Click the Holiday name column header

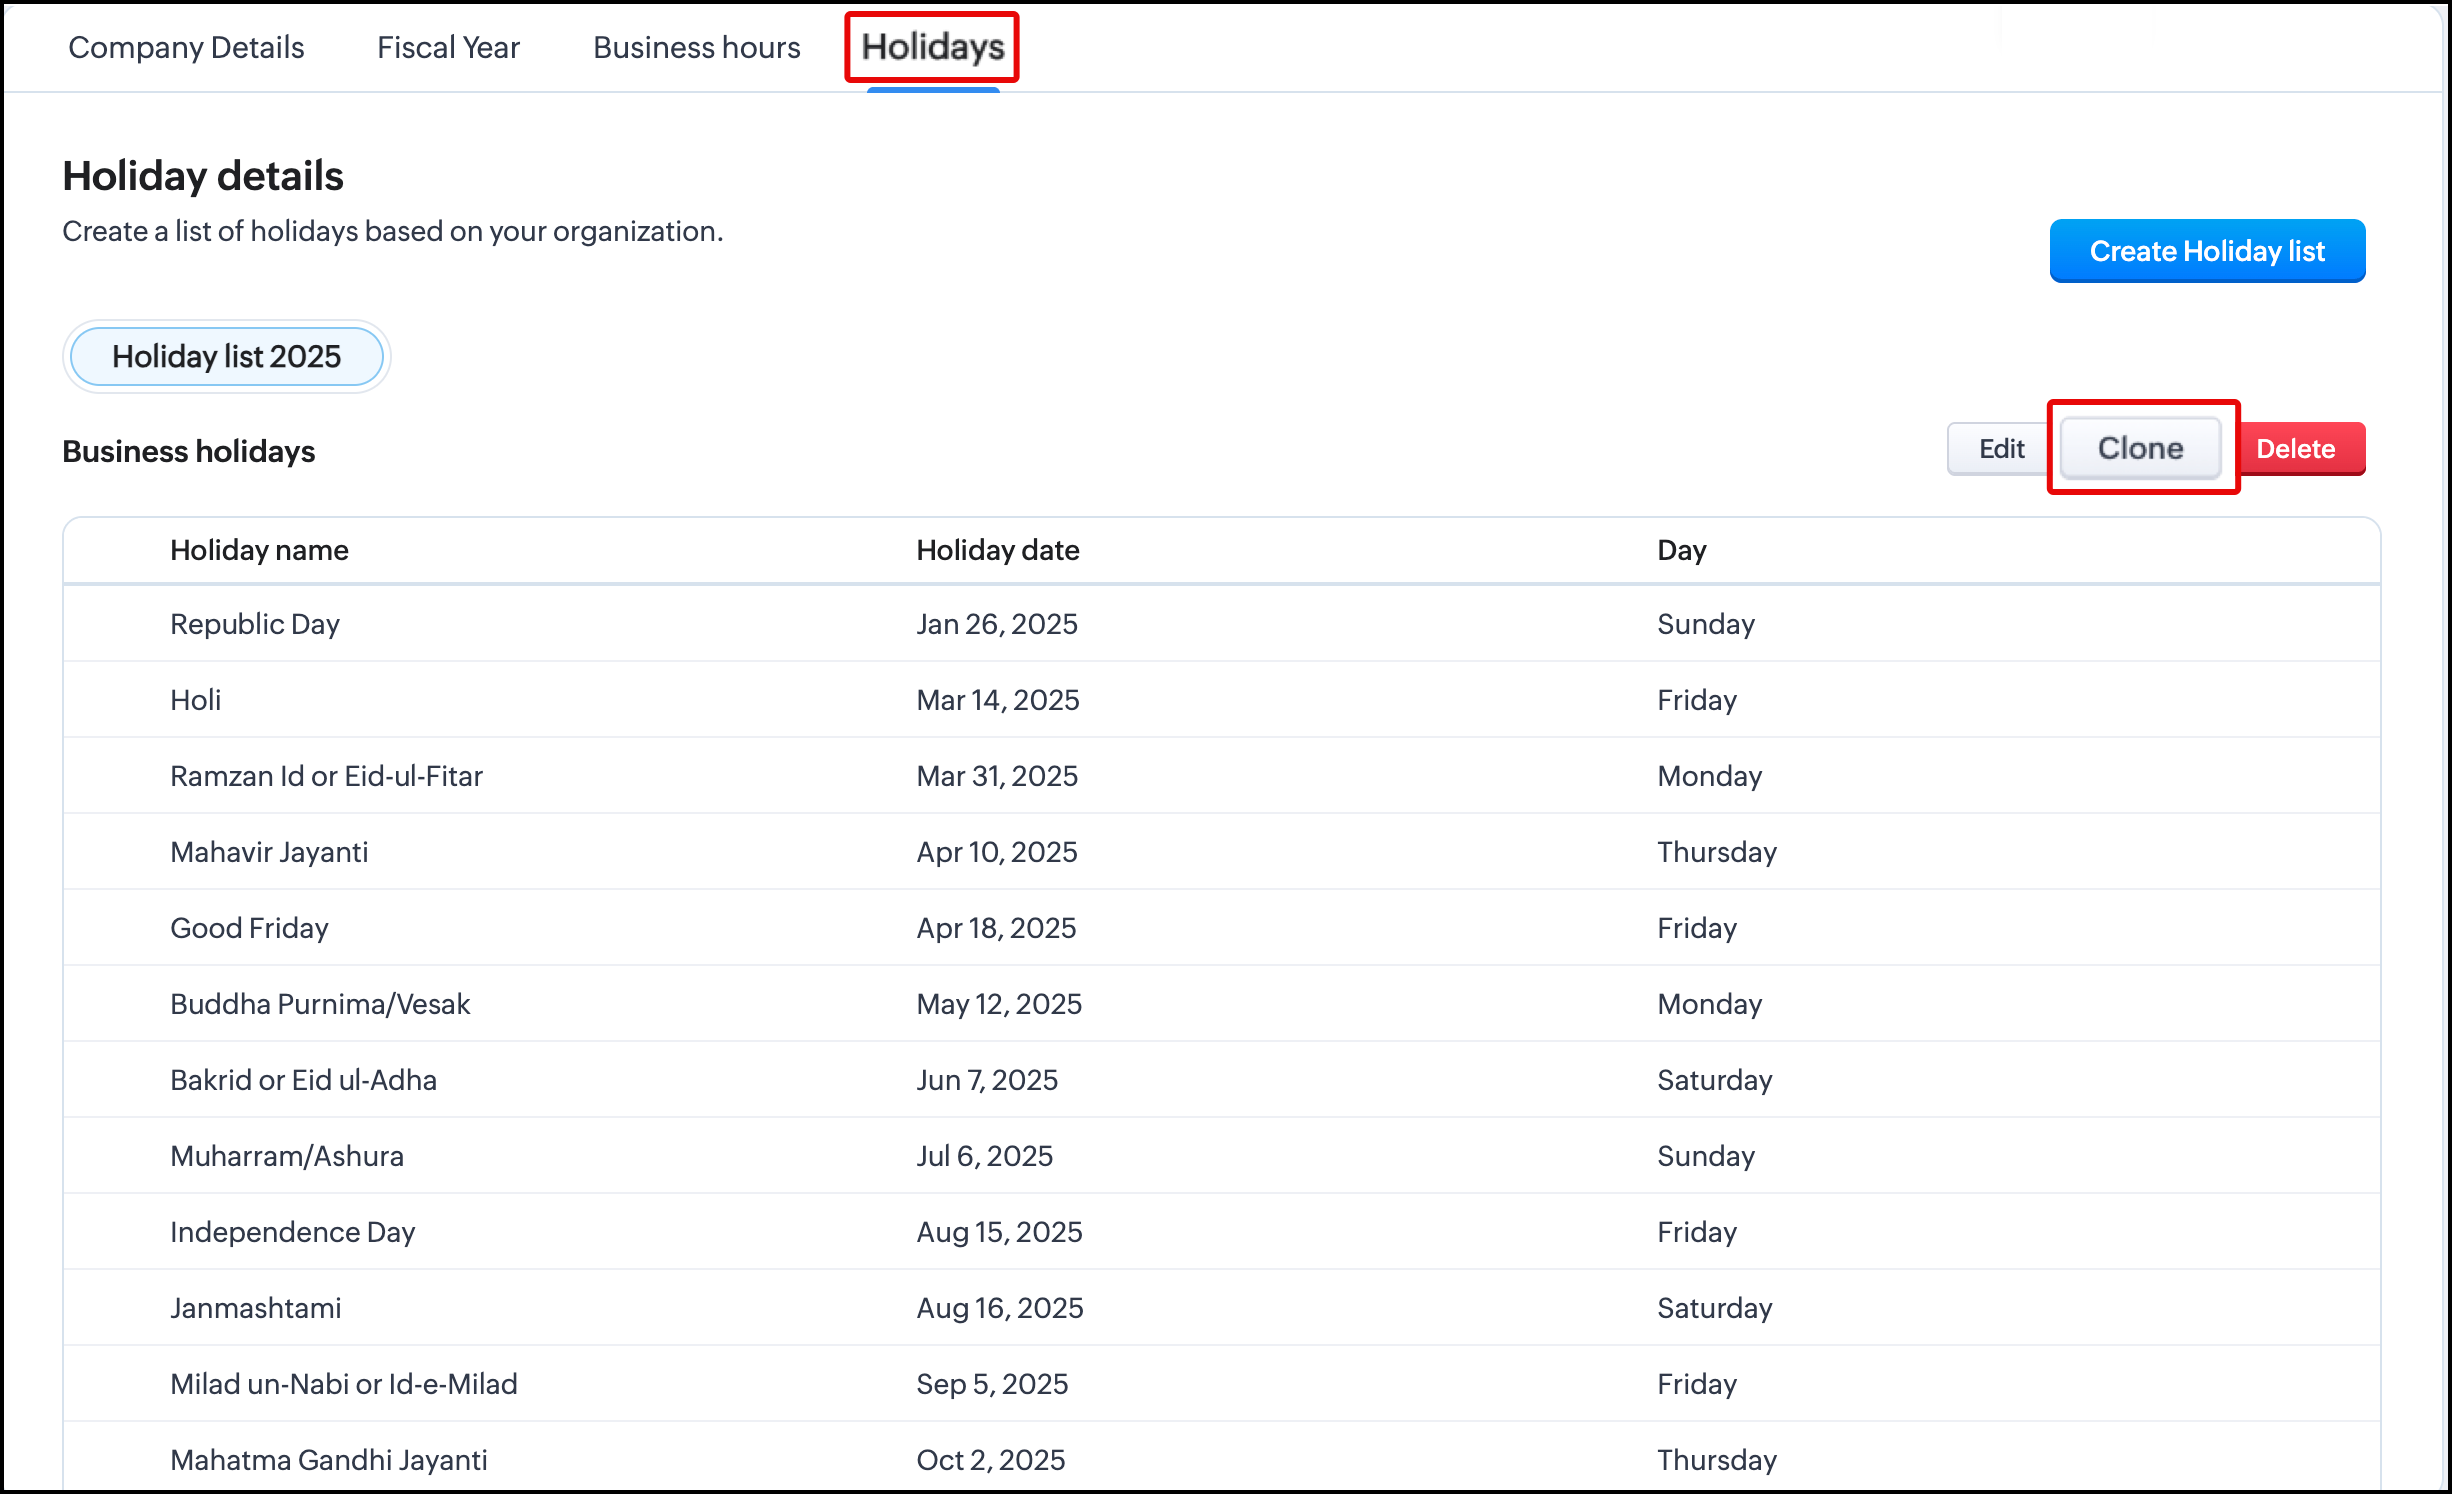pyautogui.click(x=259, y=550)
